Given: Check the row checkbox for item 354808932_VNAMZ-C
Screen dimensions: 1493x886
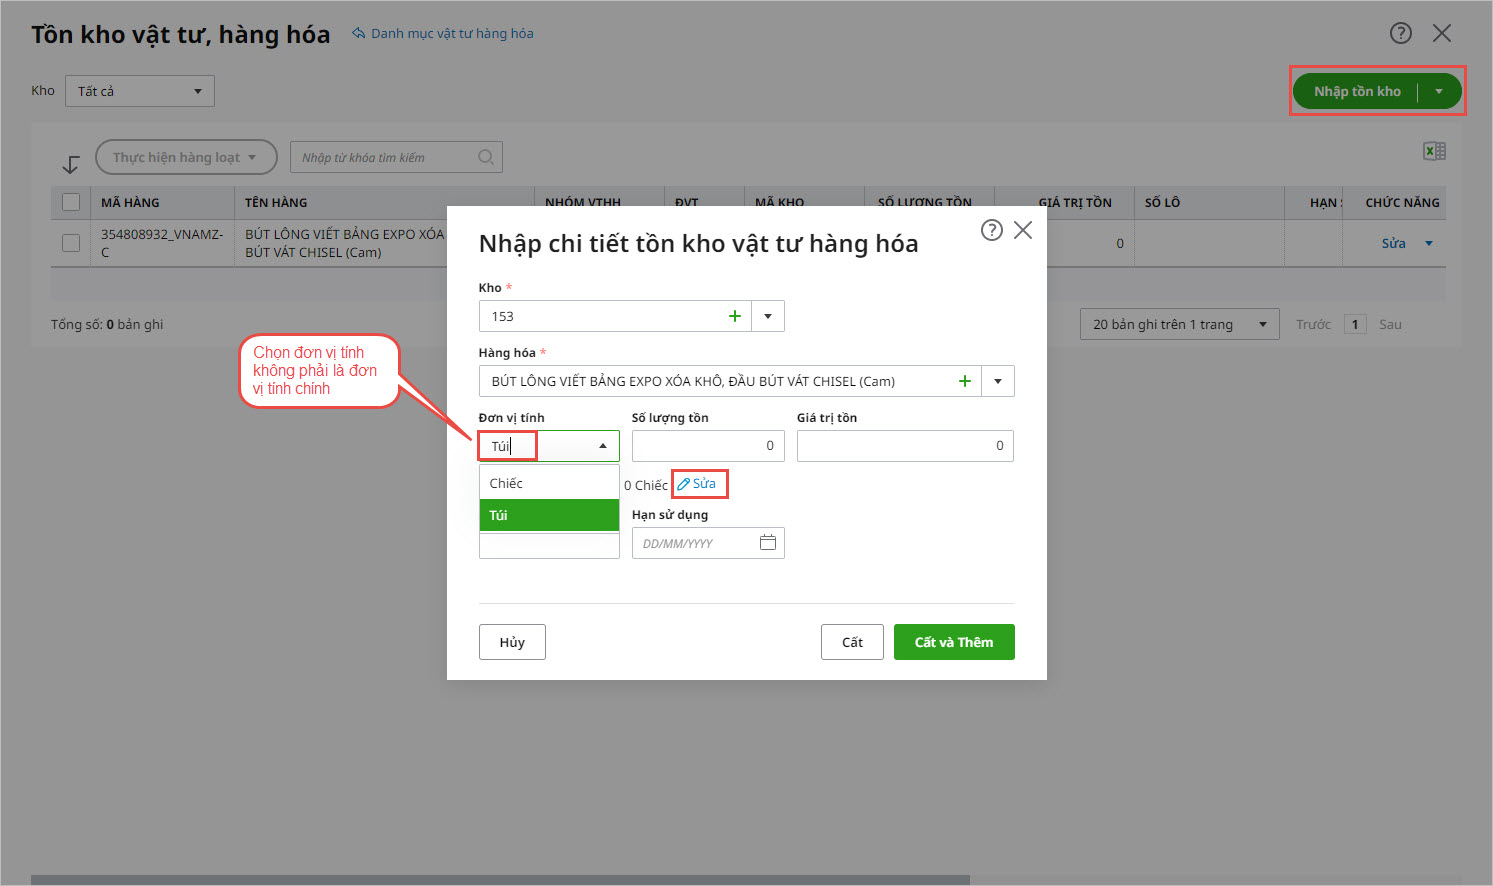Looking at the screenshot, I should pyautogui.click(x=71, y=243).
